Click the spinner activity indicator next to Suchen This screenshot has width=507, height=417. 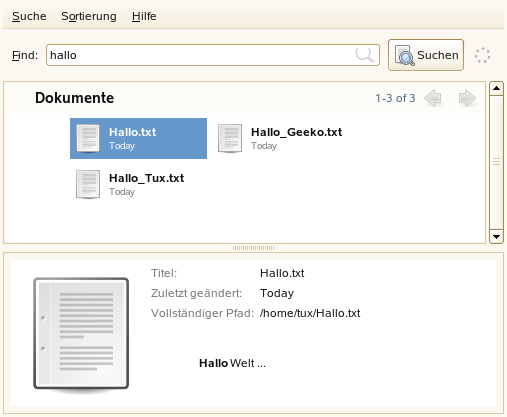tap(482, 55)
